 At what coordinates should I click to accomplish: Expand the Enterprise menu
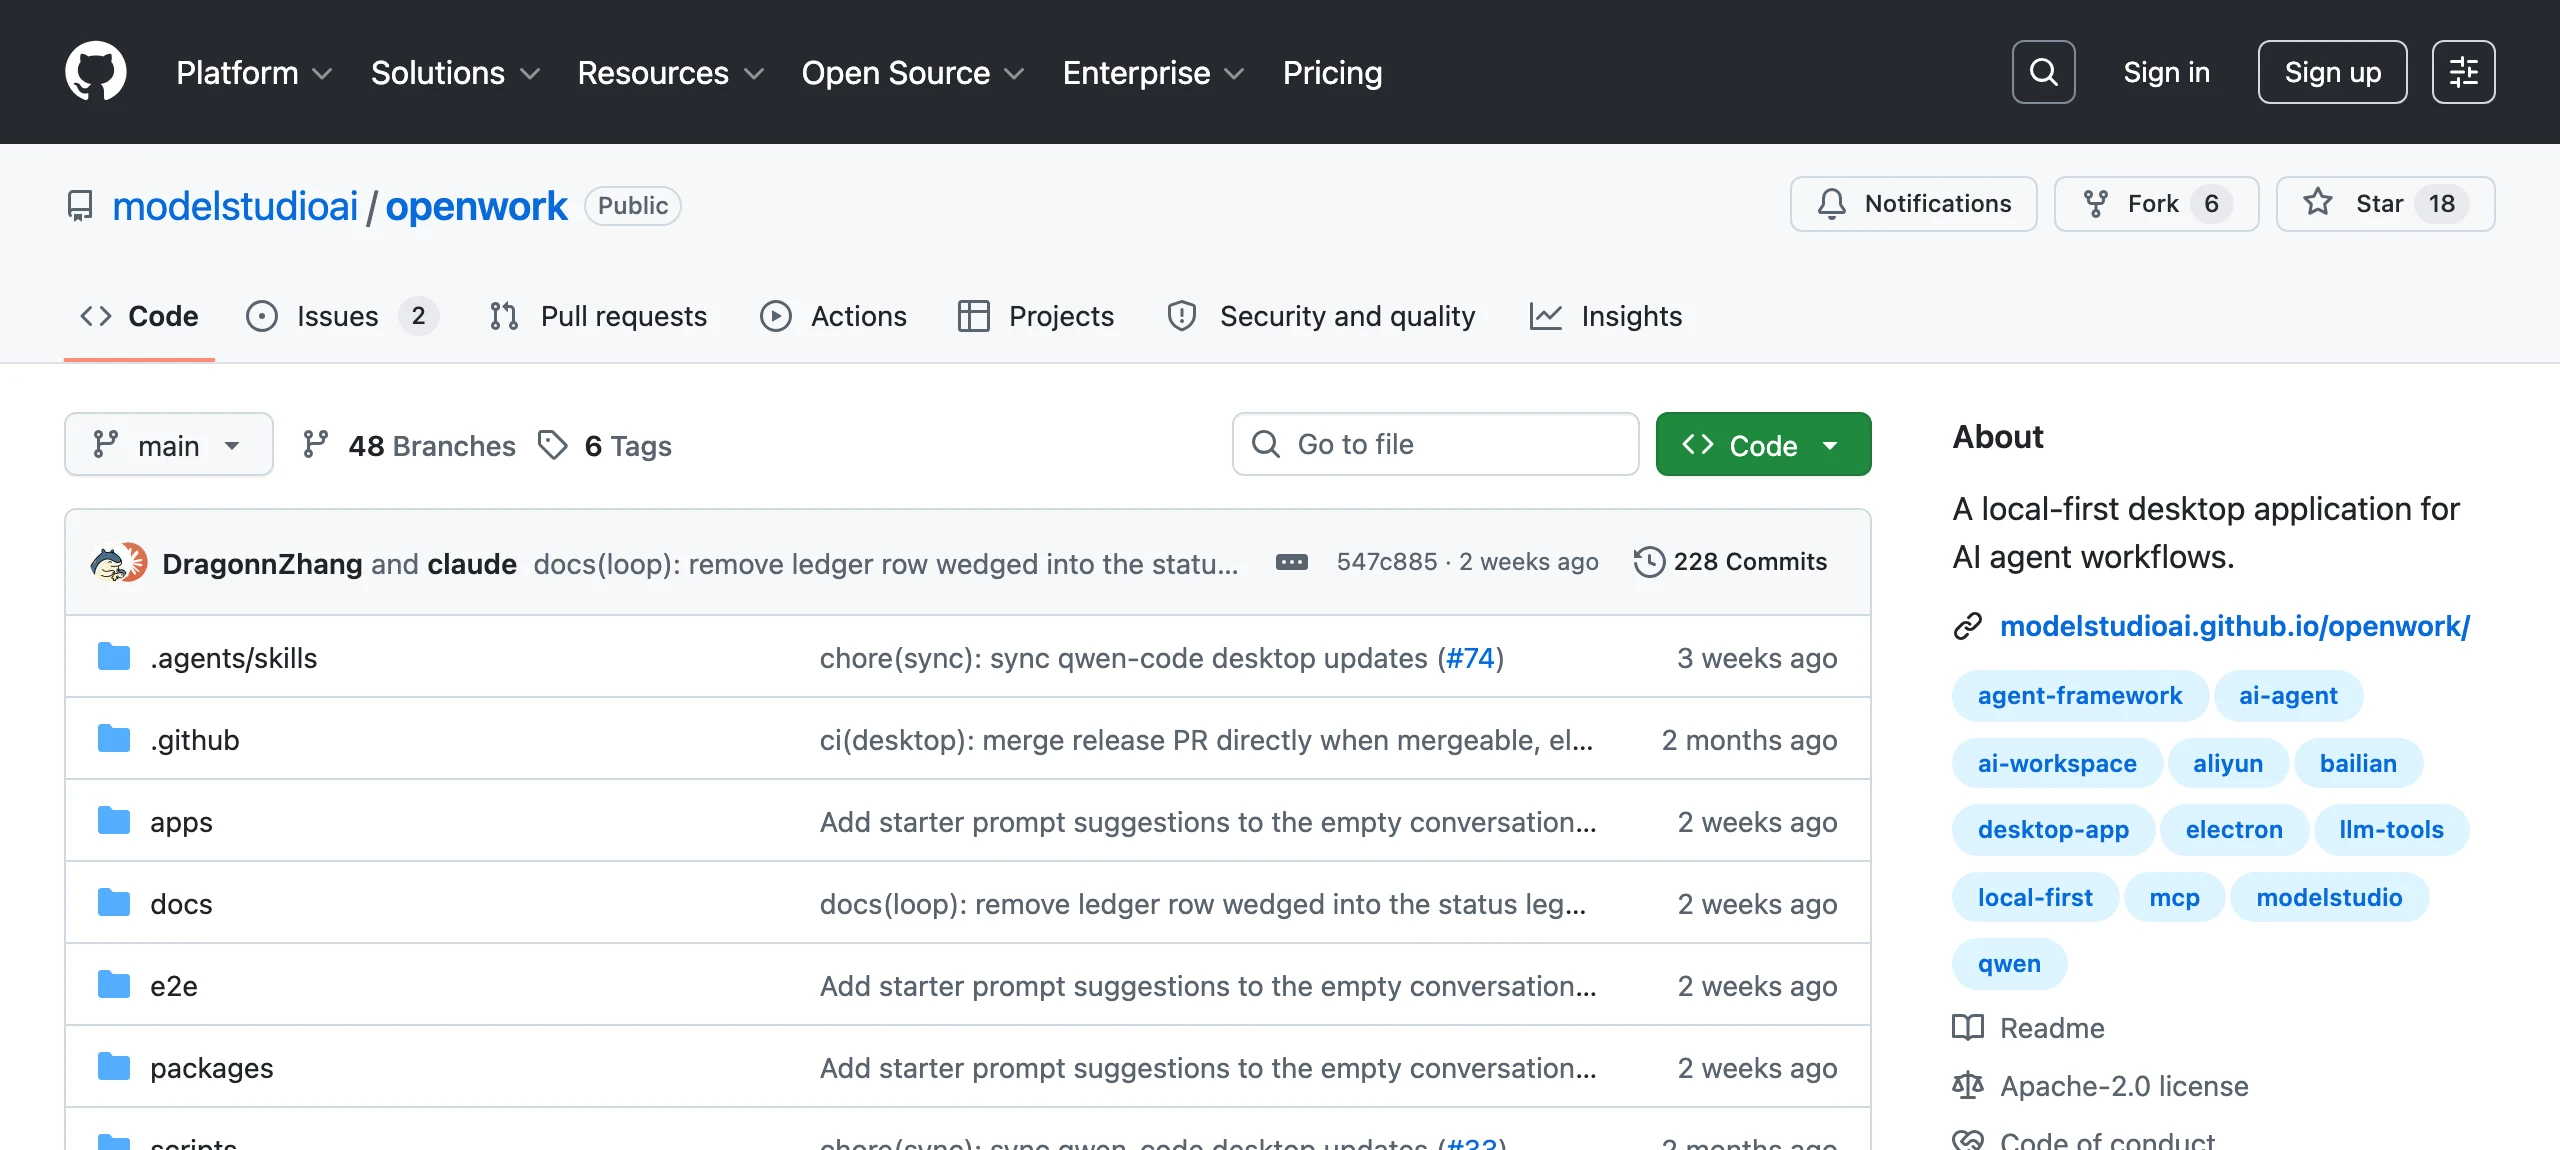[1153, 72]
